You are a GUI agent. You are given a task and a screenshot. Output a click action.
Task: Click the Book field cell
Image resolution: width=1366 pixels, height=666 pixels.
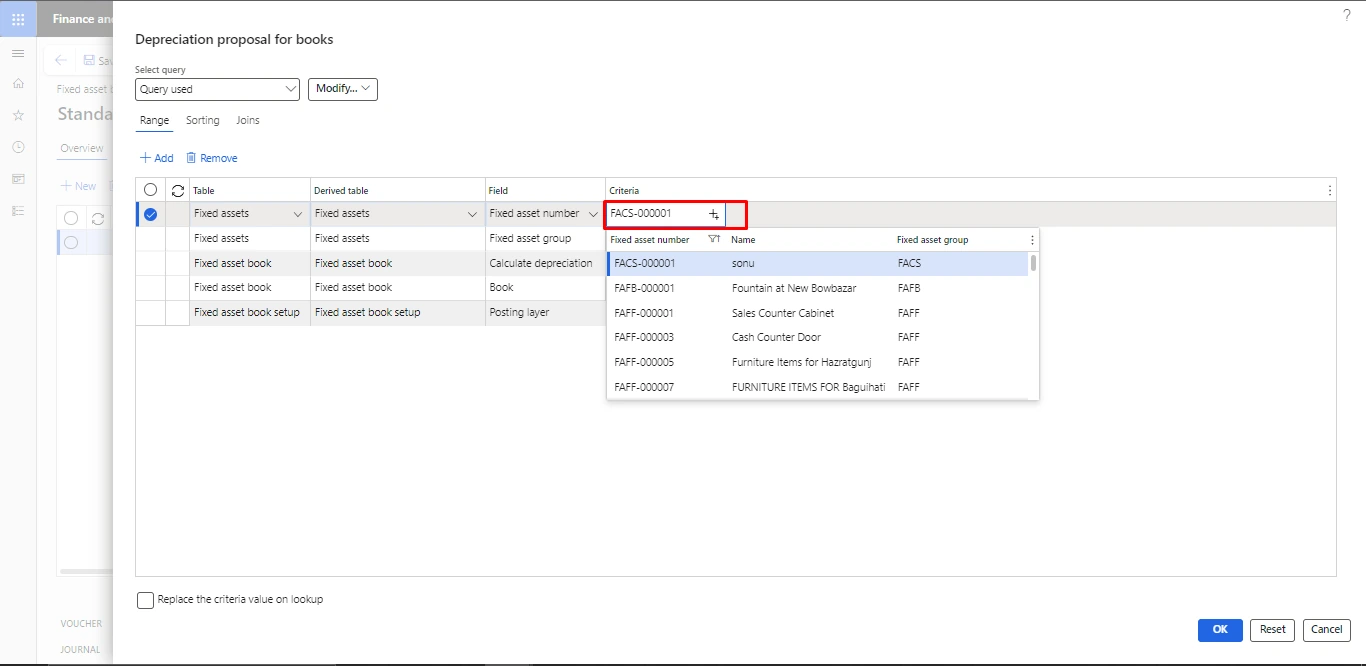[545, 288]
